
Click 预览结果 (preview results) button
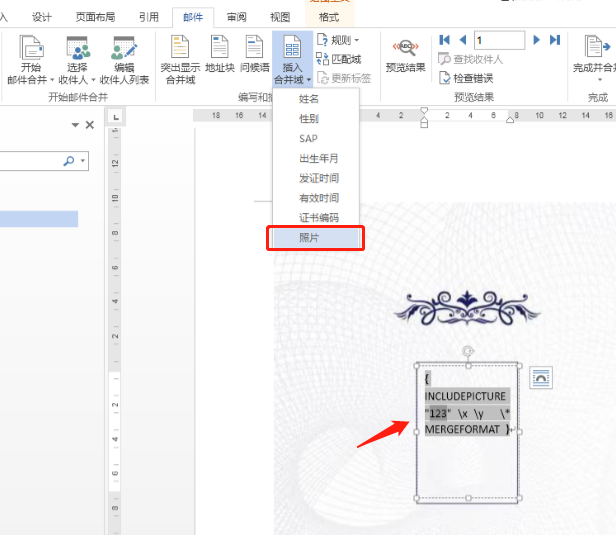coord(405,56)
